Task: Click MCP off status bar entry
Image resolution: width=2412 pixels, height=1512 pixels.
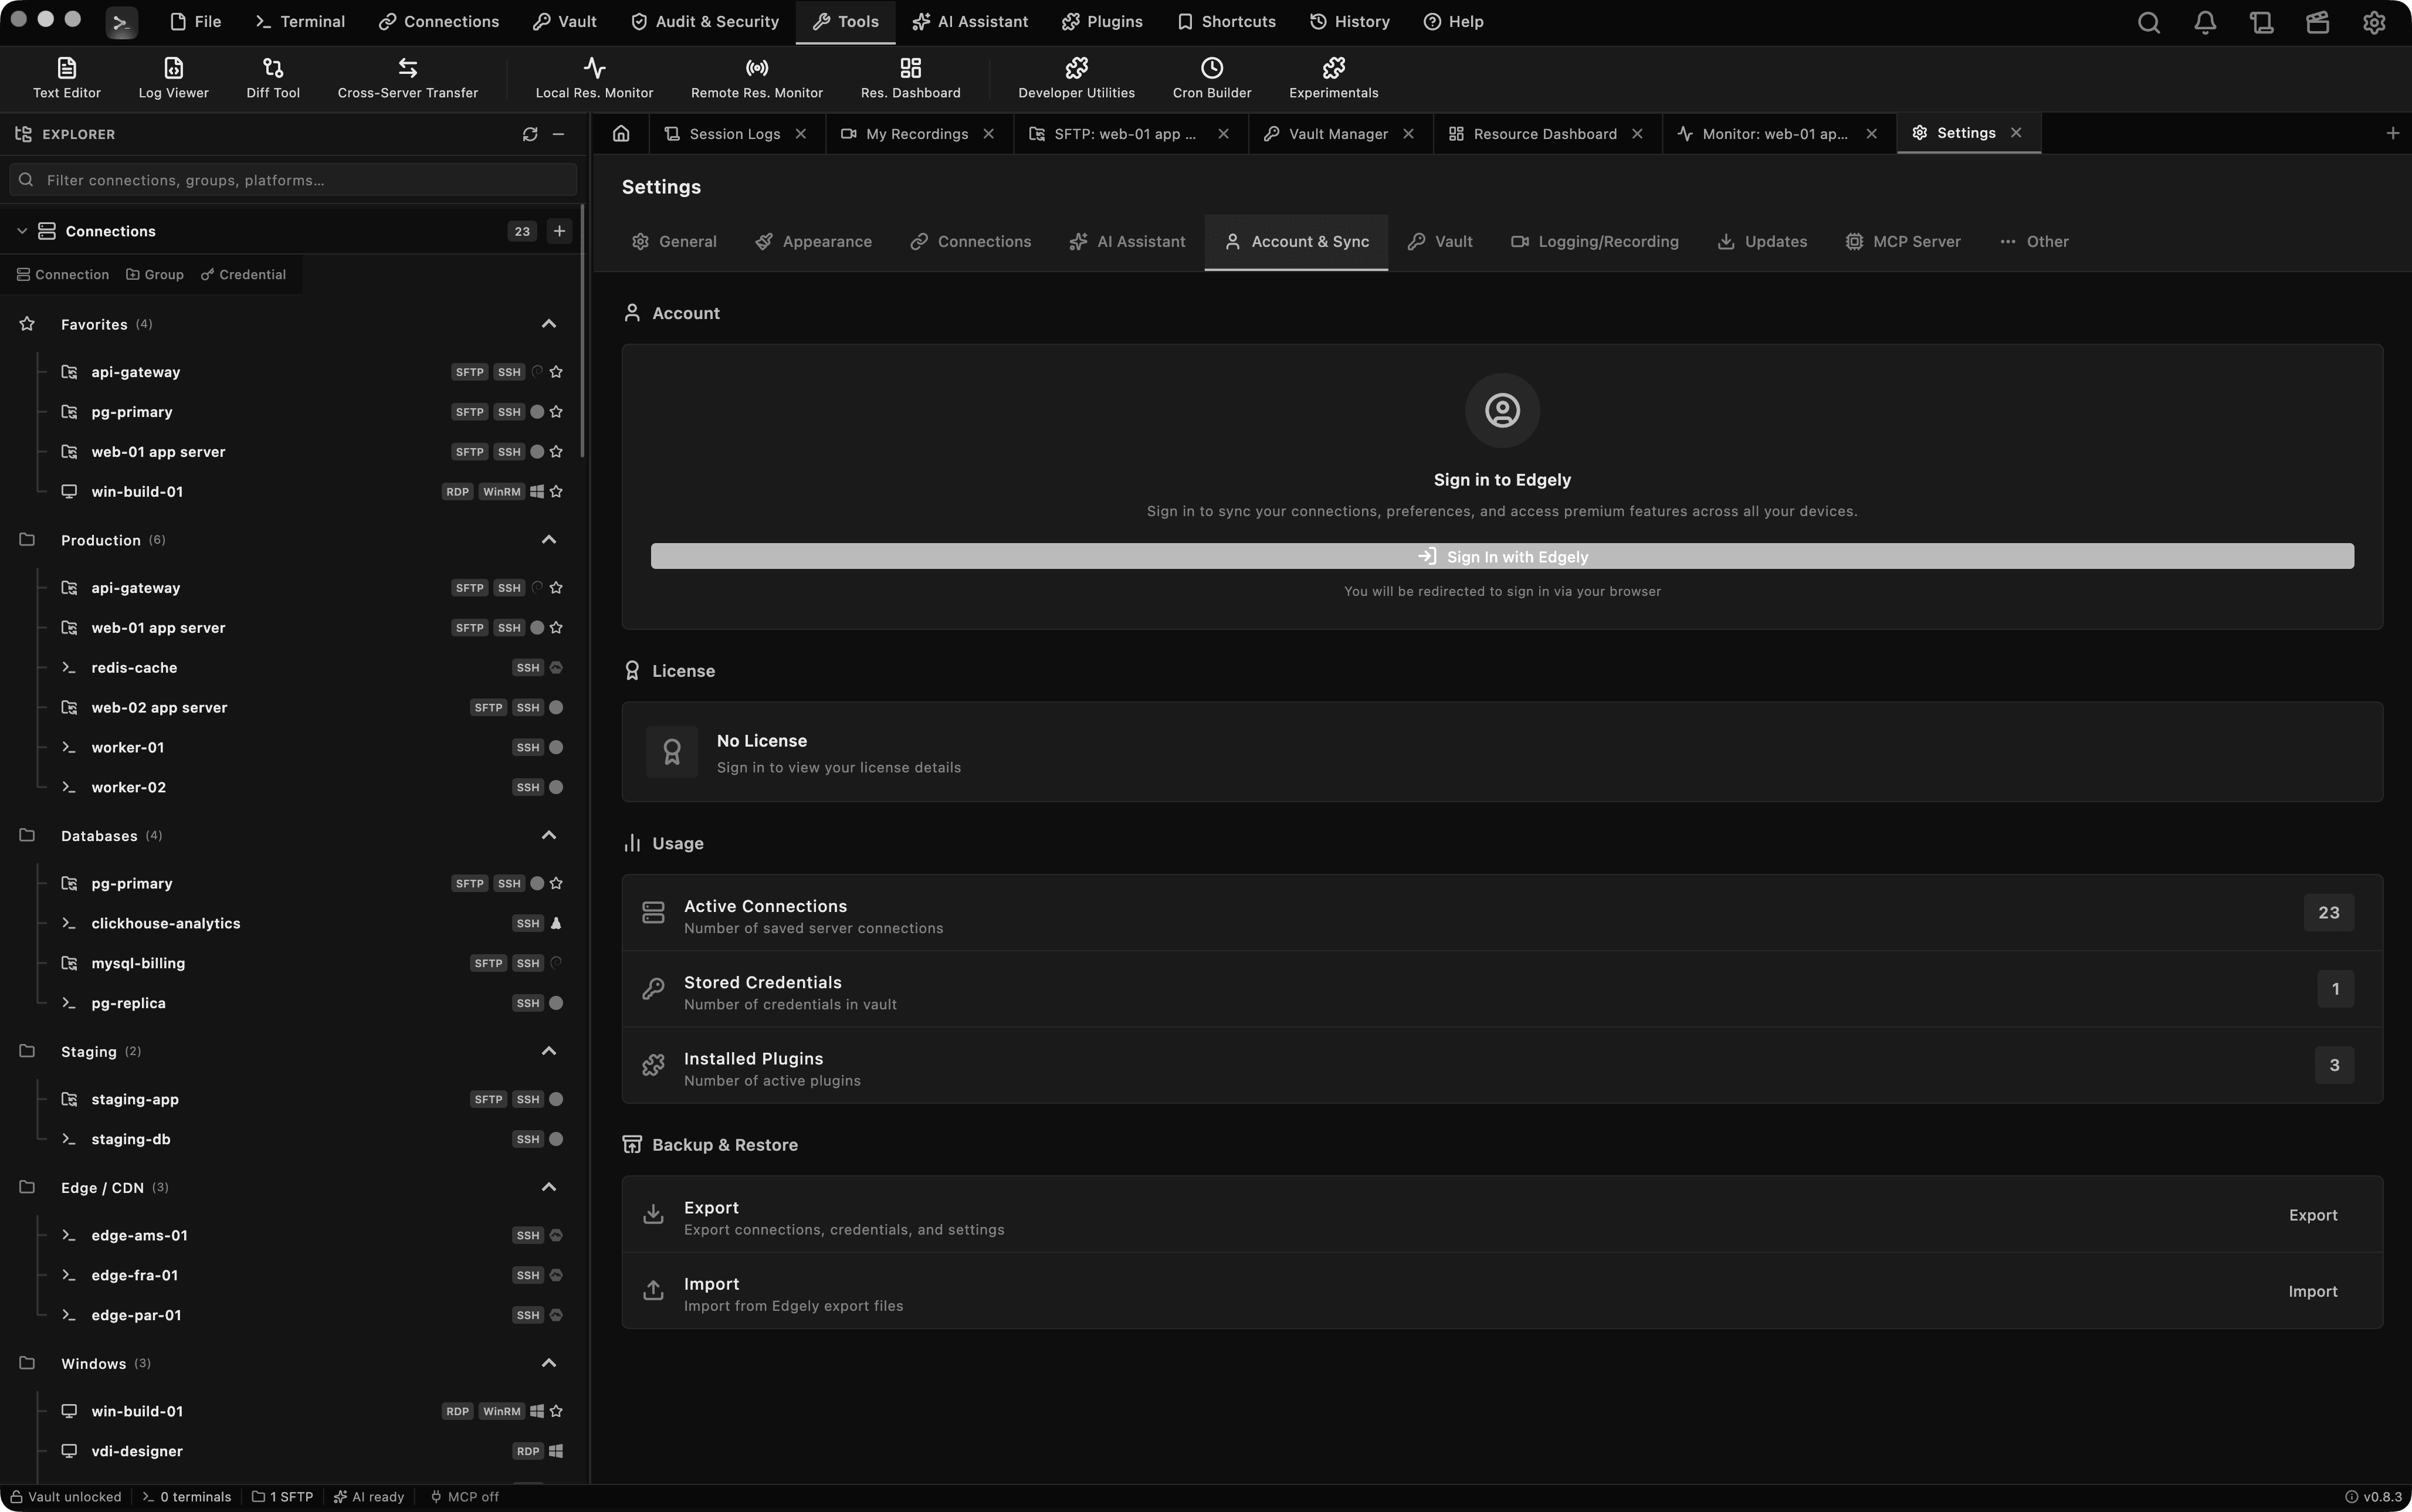Action: click(464, 1497)
